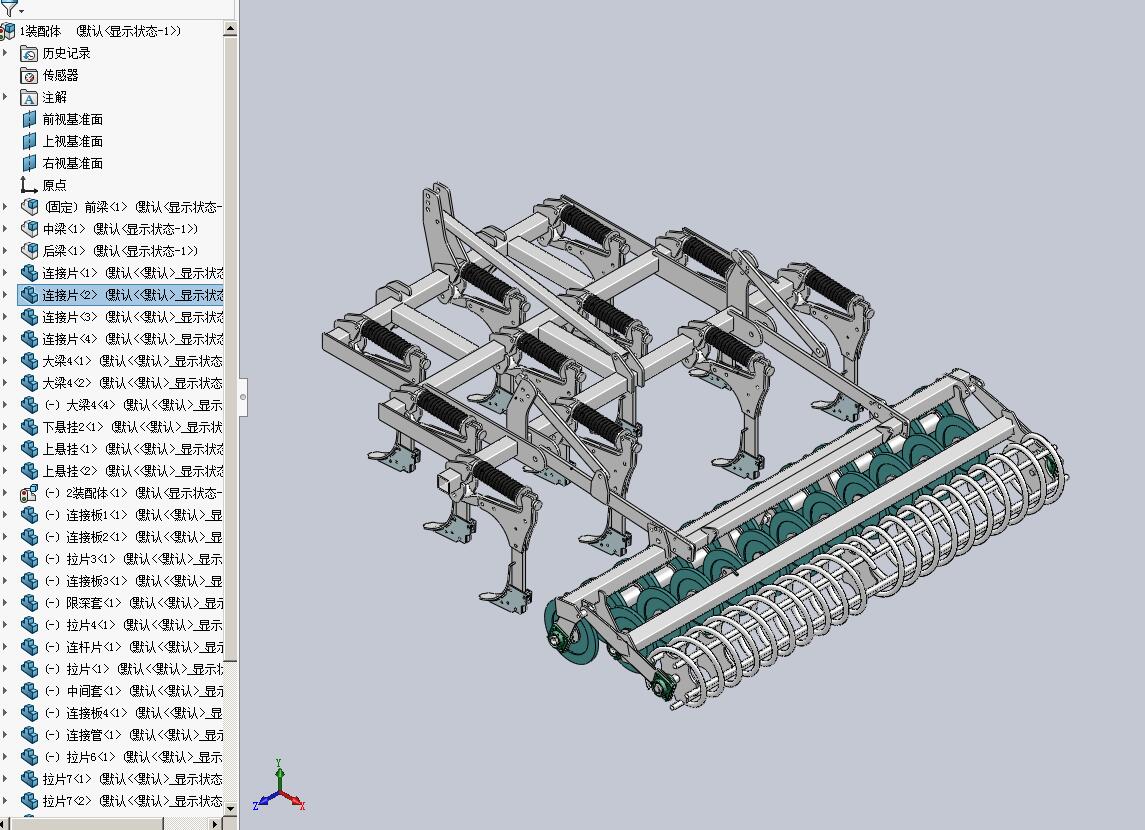Click the 拉片7<1> part icon

(29, 778)
